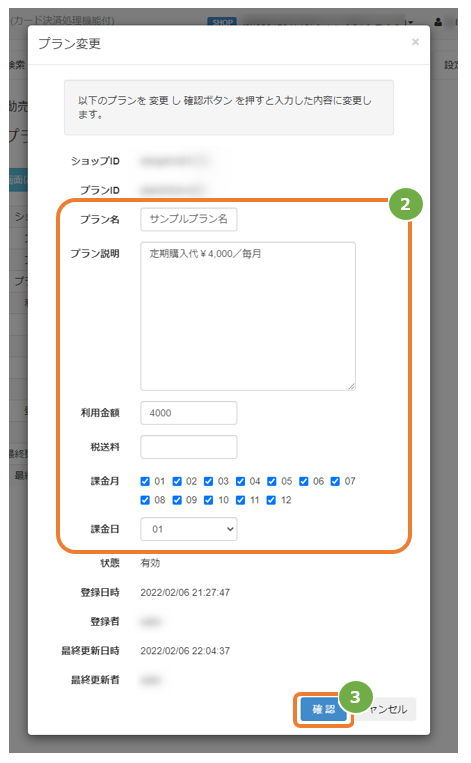Uncheck billing month 05 checkbox
The image size is (471, 763).
pyautogui.click(x=272, y=481)
